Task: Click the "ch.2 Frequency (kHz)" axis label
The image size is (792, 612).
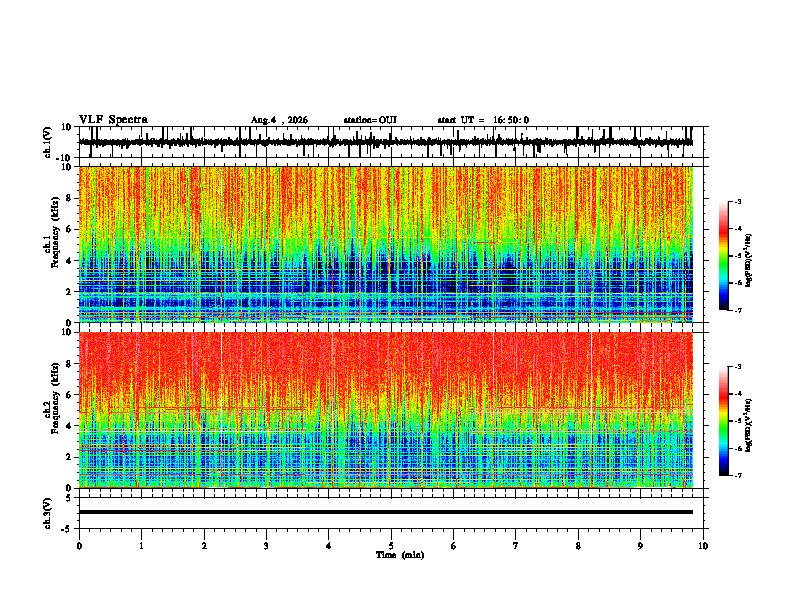Action: coord(51,397)
